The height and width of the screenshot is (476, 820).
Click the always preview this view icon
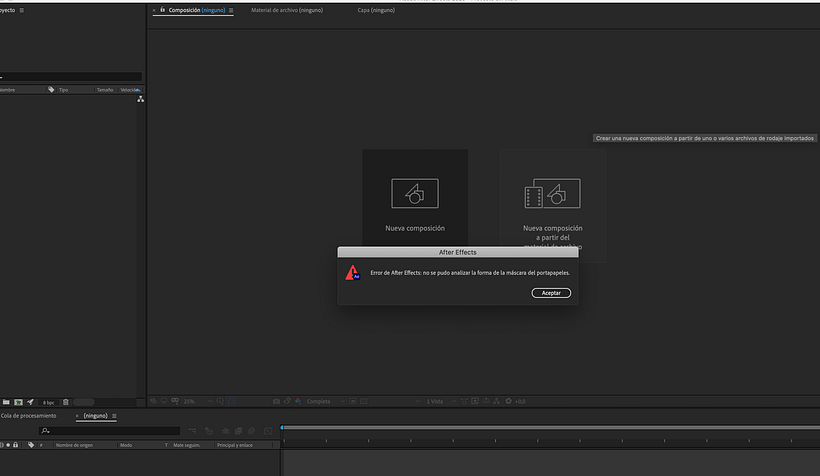(153, 401)
